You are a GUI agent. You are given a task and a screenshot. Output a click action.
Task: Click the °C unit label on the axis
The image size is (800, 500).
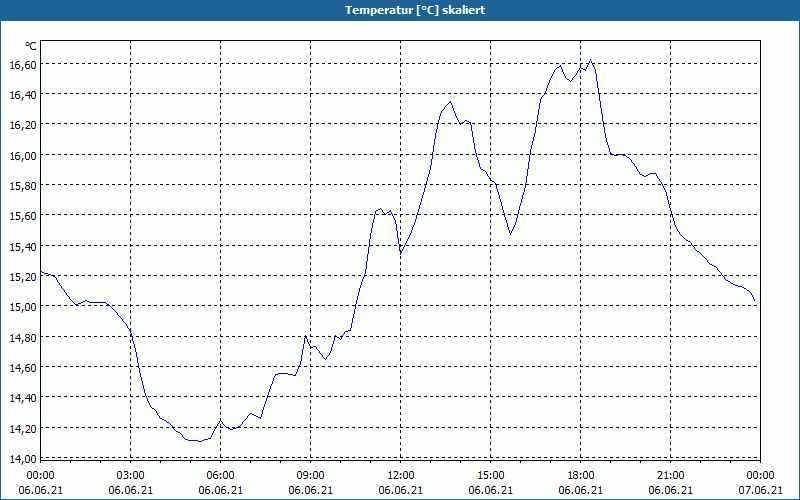(x=31, y=46)
